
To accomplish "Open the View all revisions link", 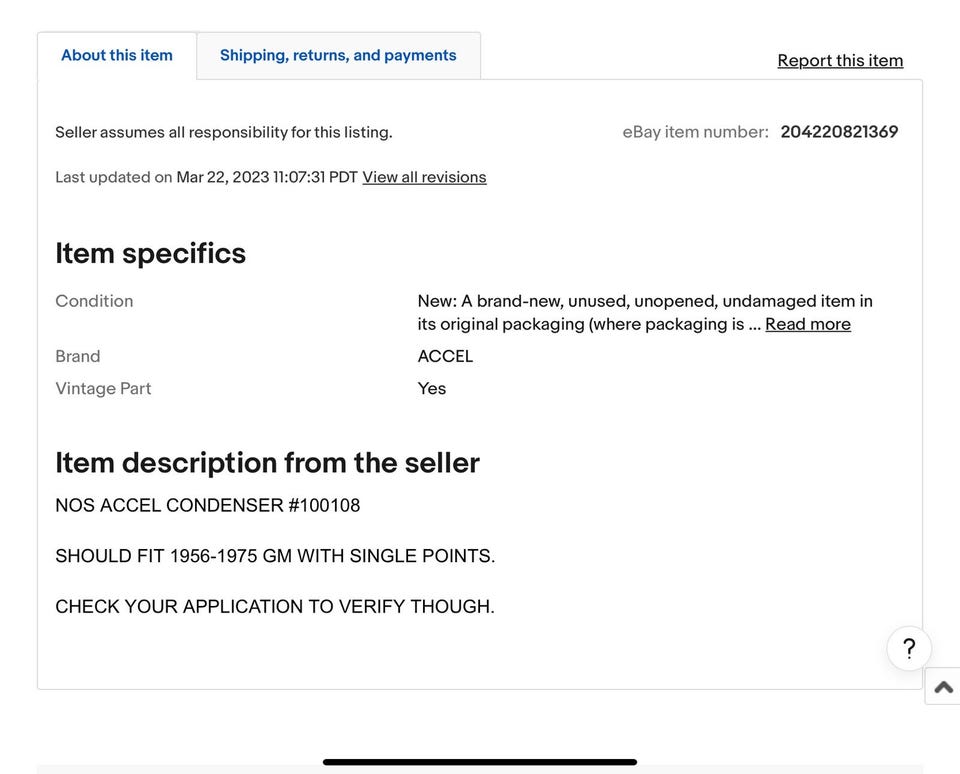I will point(424,178).
